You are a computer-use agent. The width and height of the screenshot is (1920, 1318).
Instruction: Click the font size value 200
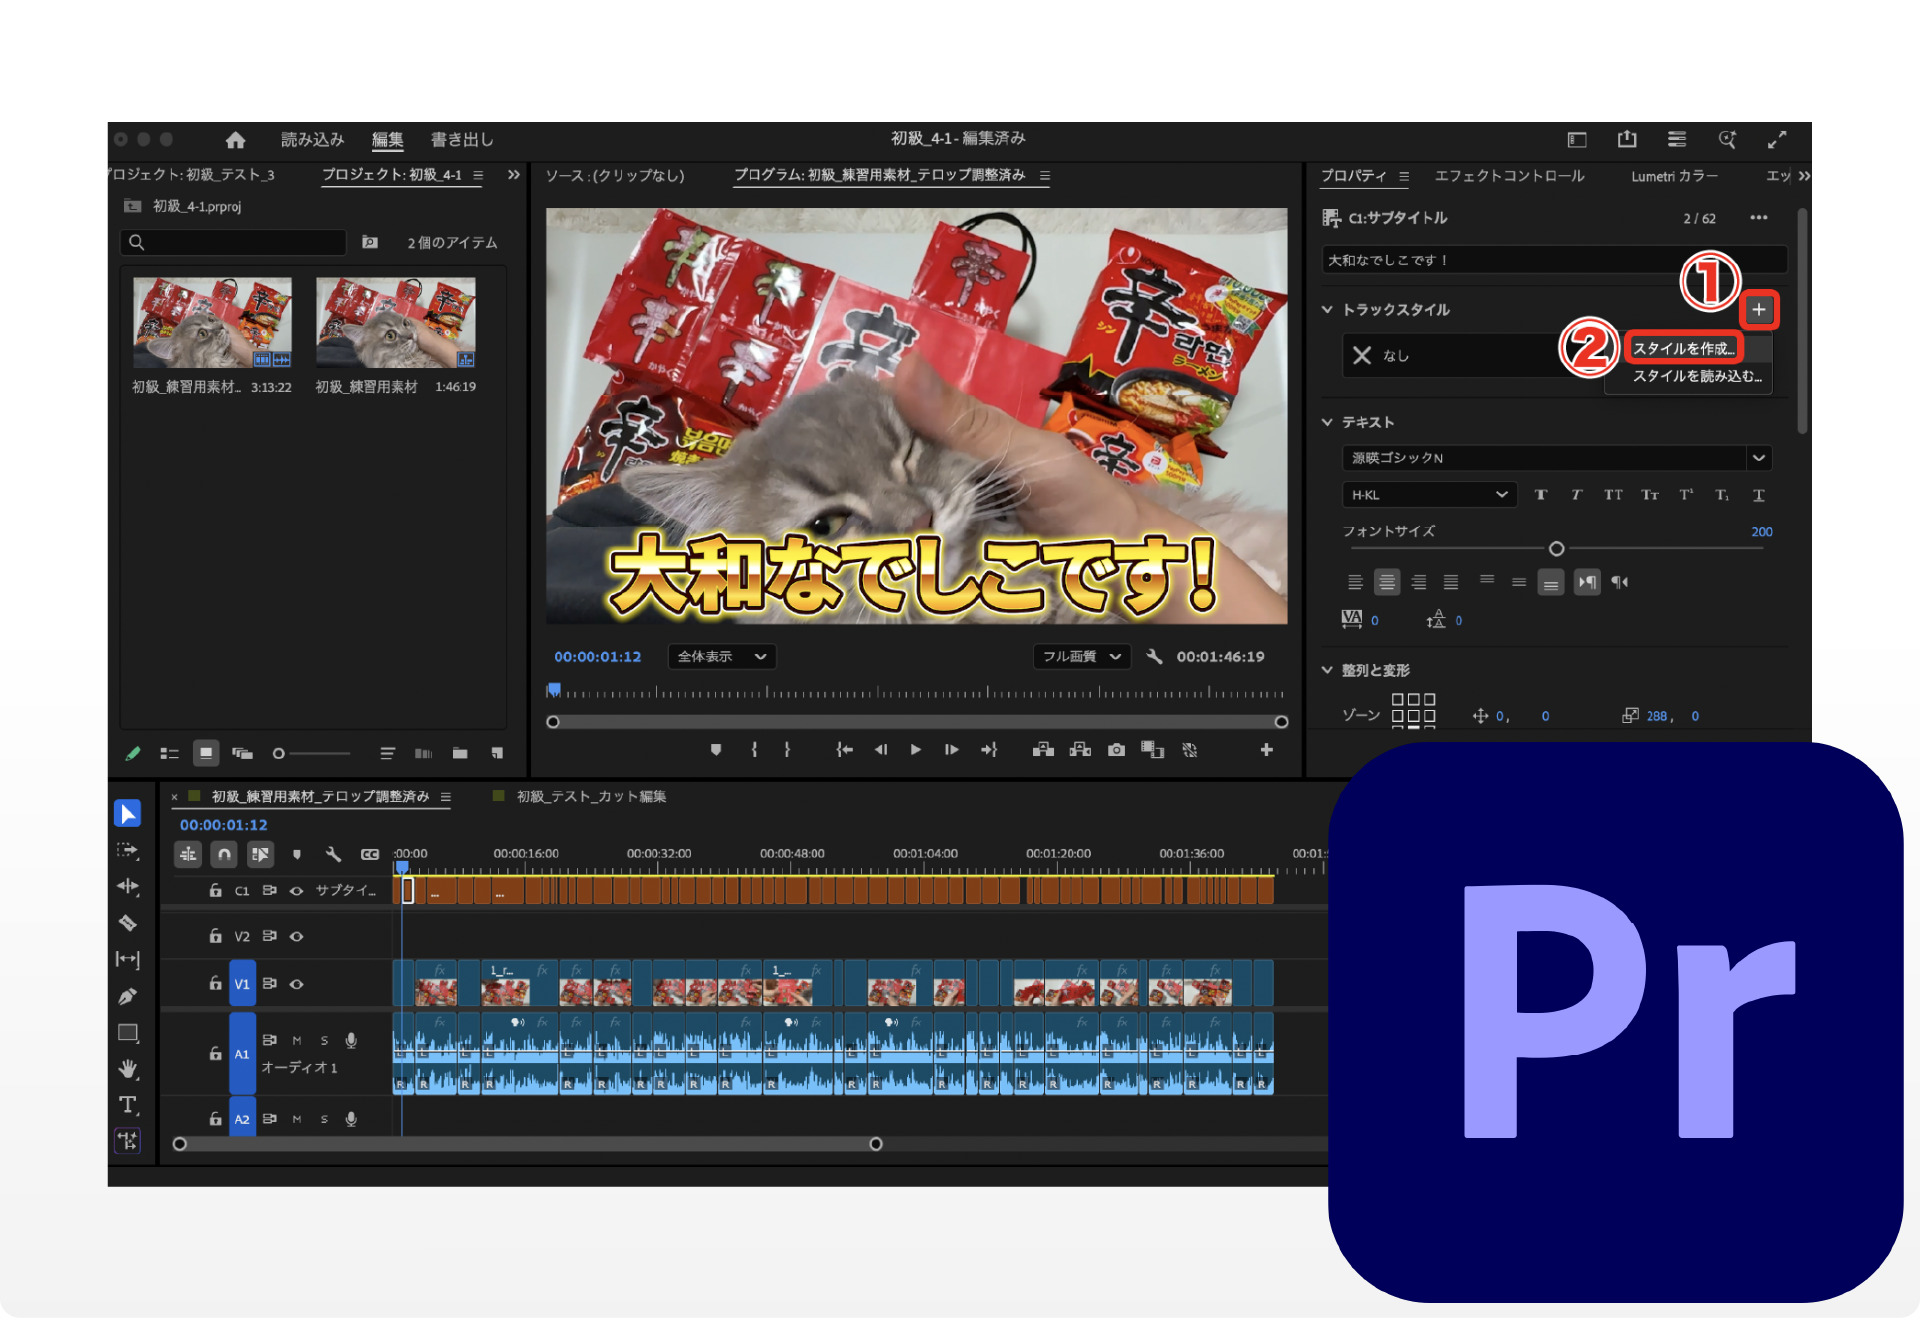1761,532
